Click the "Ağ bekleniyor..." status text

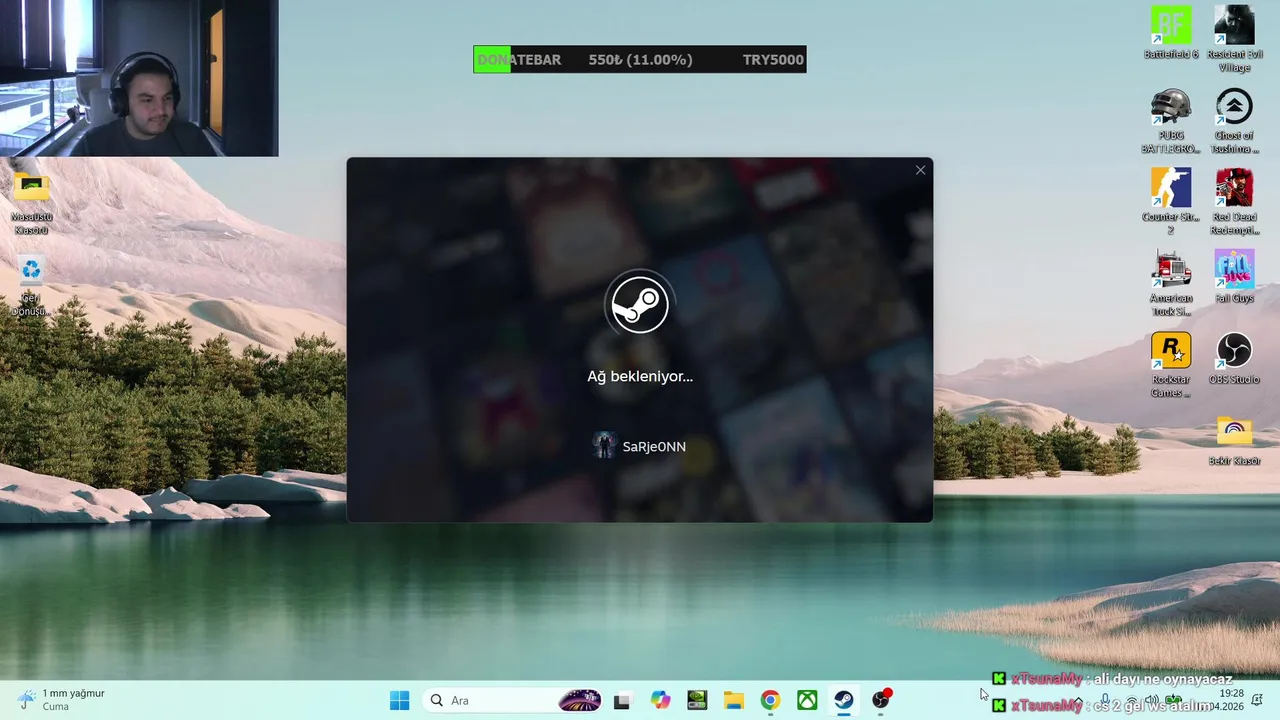[640, 377]
